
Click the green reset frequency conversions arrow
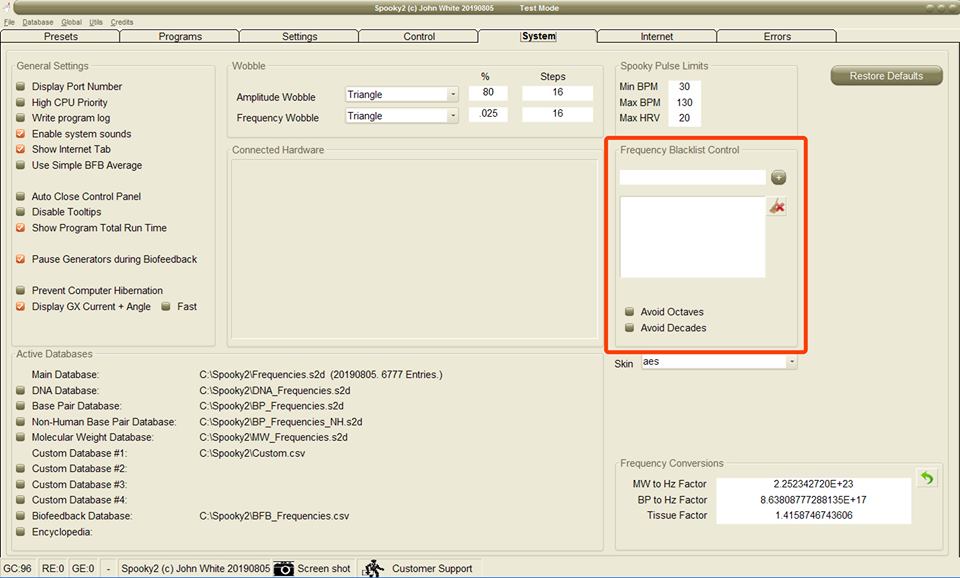926,478
